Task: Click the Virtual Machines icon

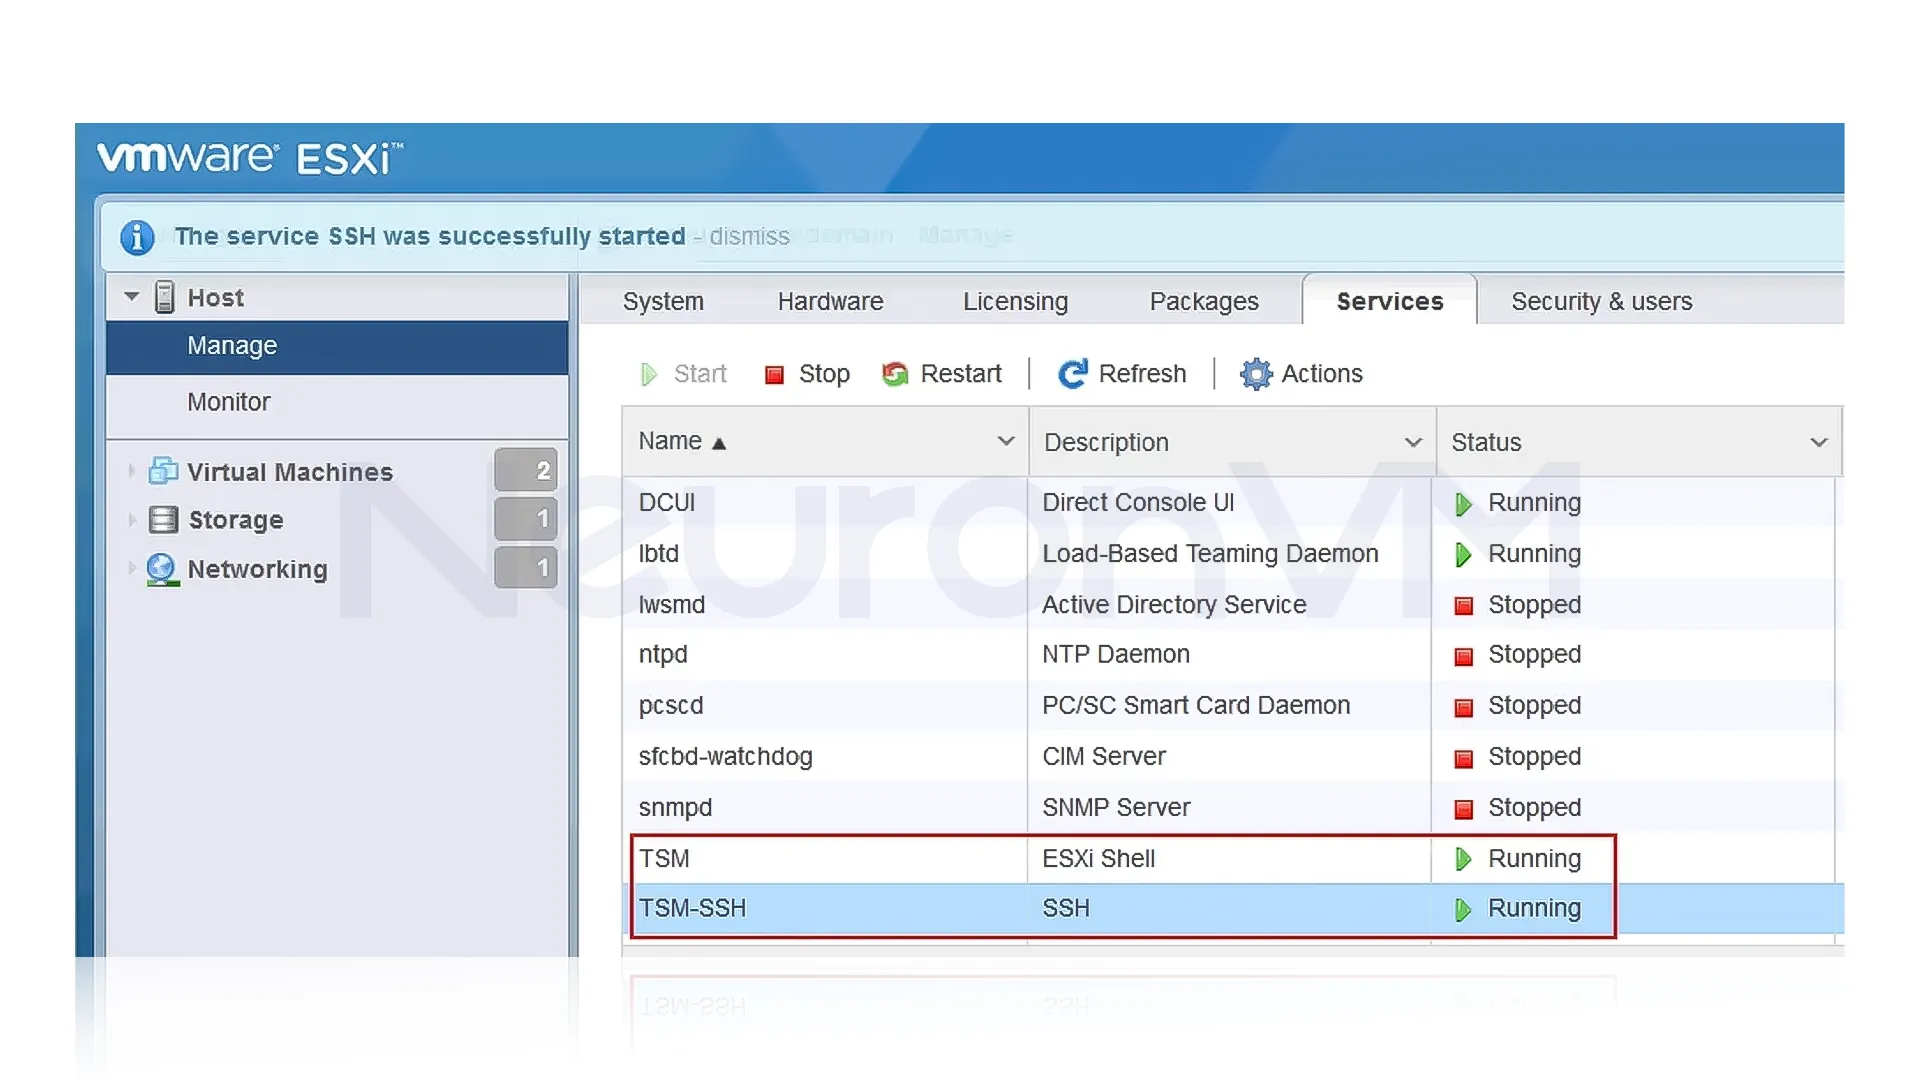Action: tap(163, 471)
